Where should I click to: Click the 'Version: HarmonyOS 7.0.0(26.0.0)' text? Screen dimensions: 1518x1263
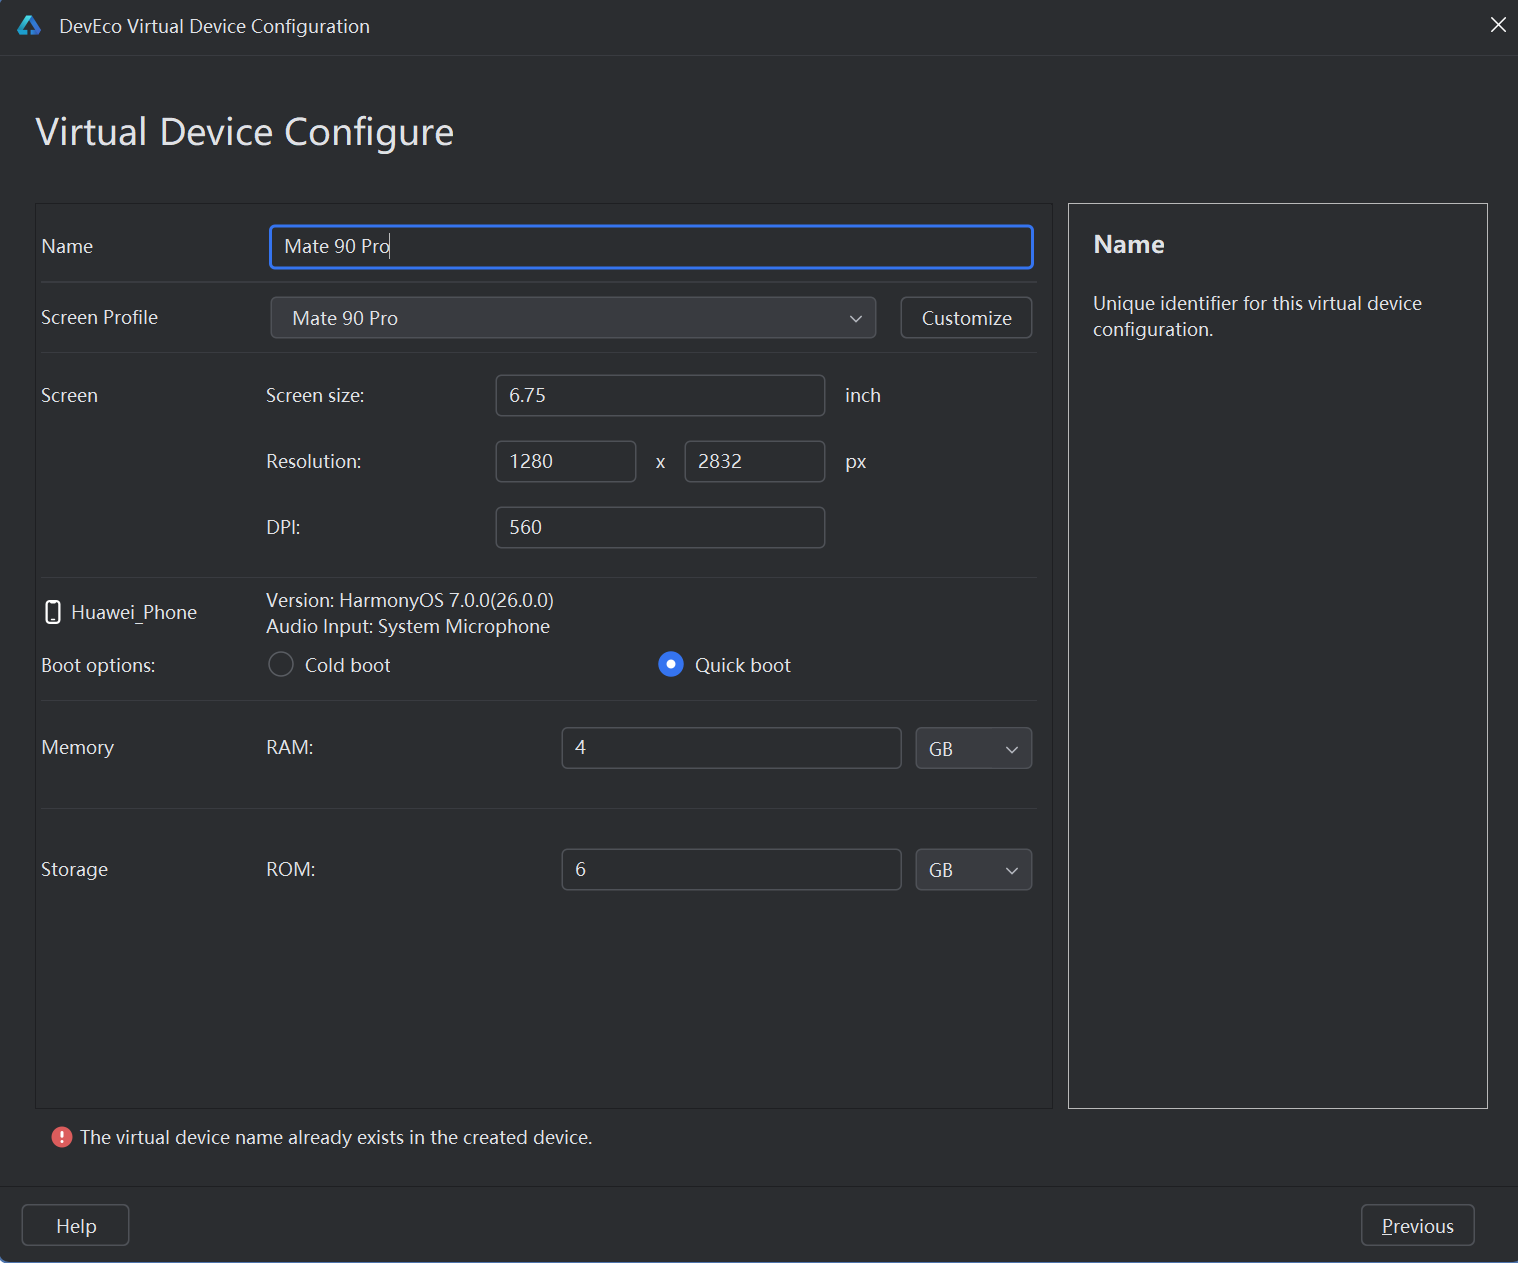410,600
